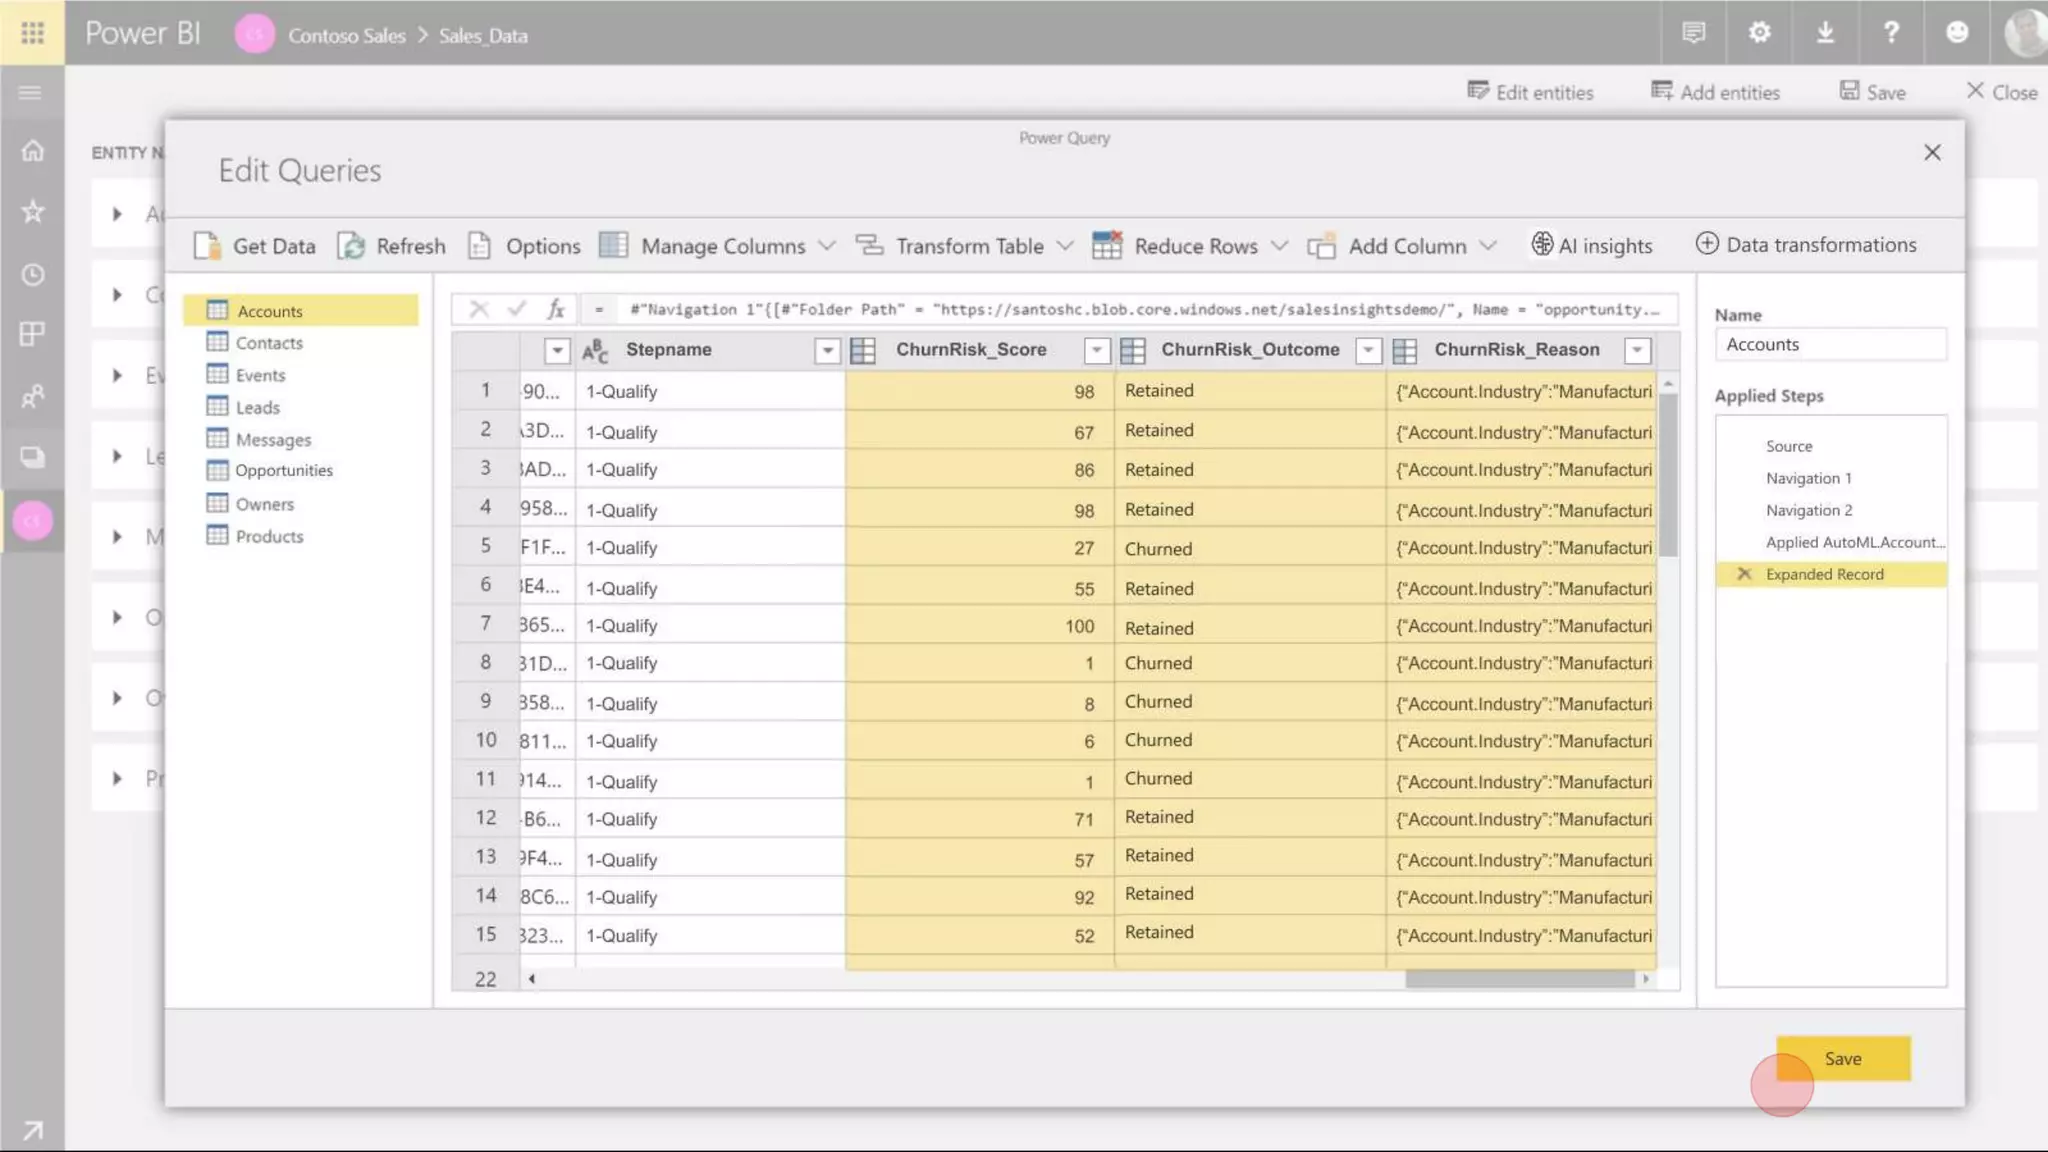Select the Navigation 2 applied step
The width and height of the screenshot is (2048, 1152).
[1808, 510]
